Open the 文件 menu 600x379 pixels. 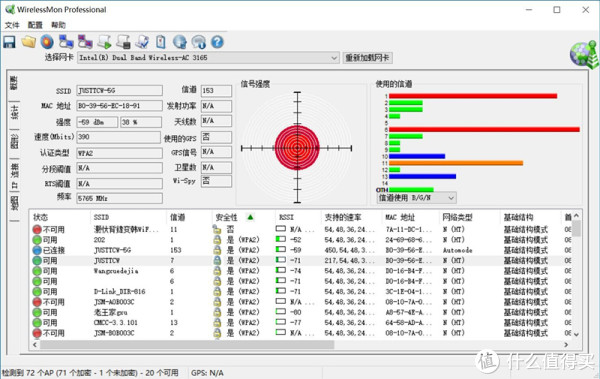(12, 25)
